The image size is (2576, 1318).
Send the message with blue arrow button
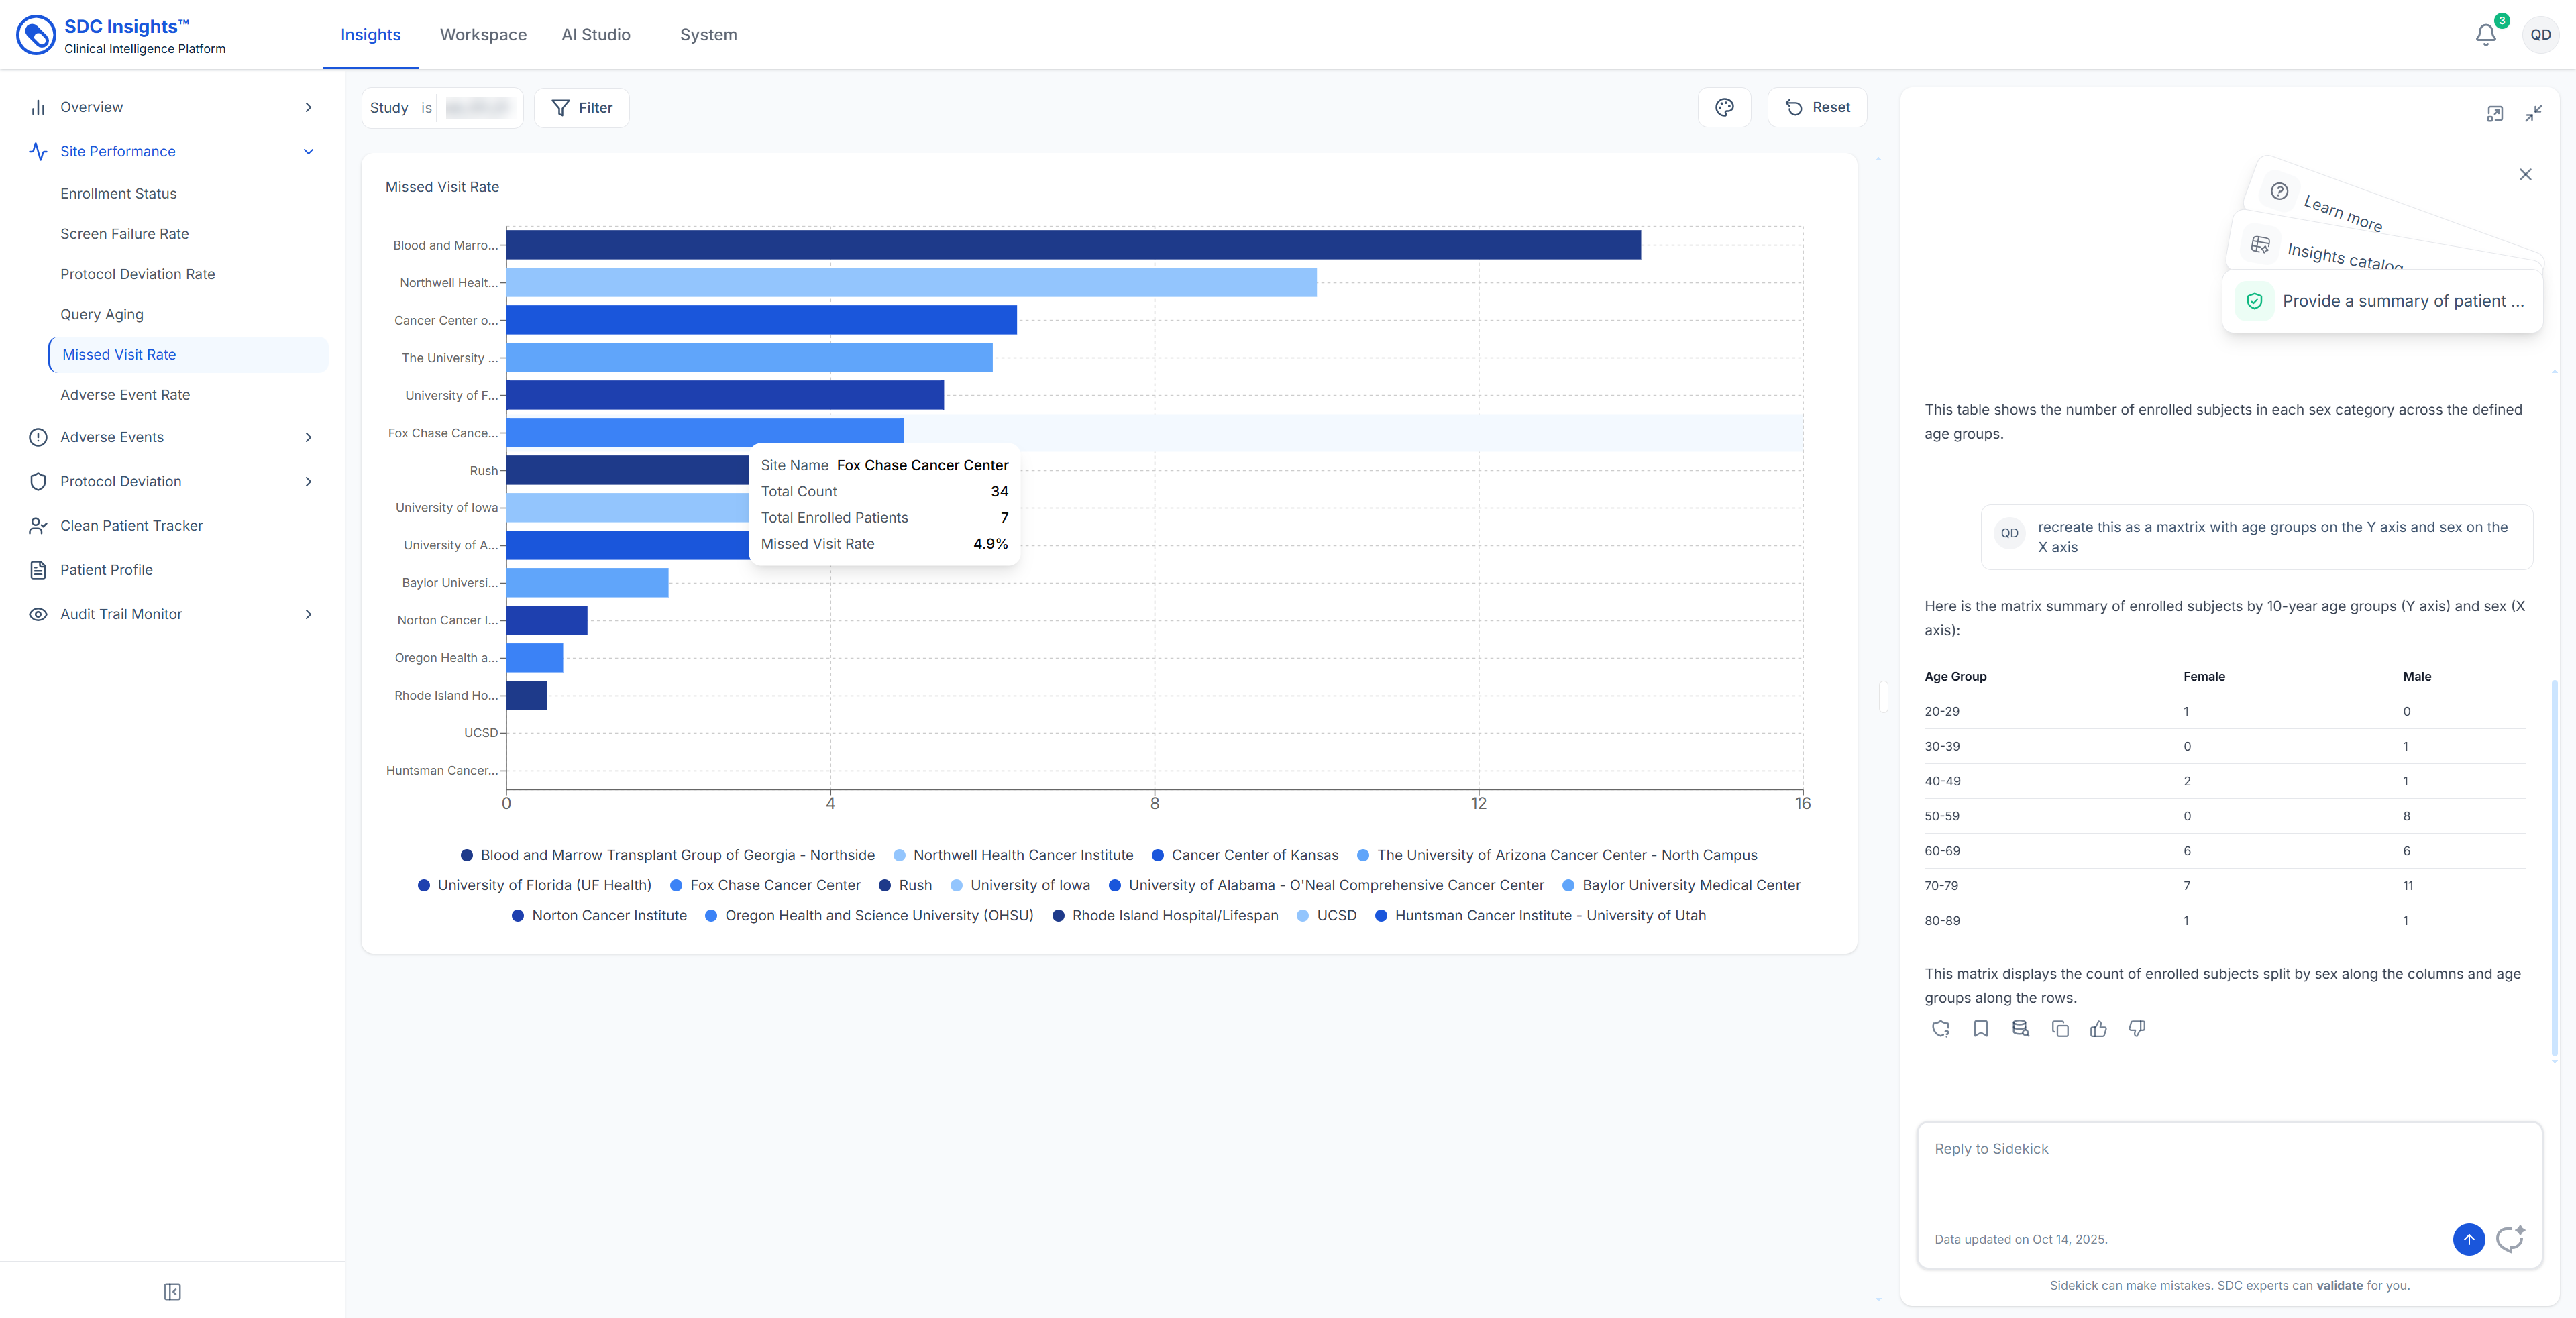[x=2468, y=1239]
